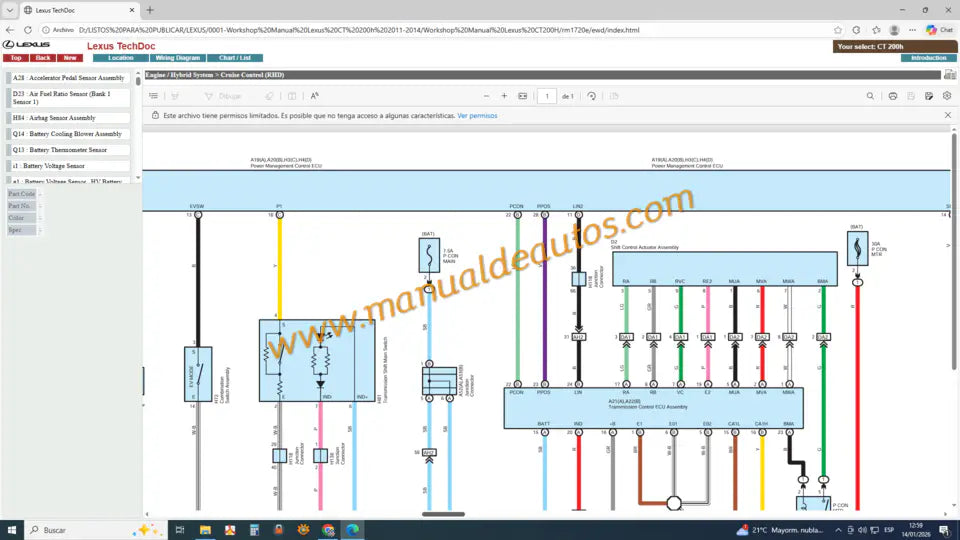Open the favorites list icon
The image size is (960, 540).
876,29
